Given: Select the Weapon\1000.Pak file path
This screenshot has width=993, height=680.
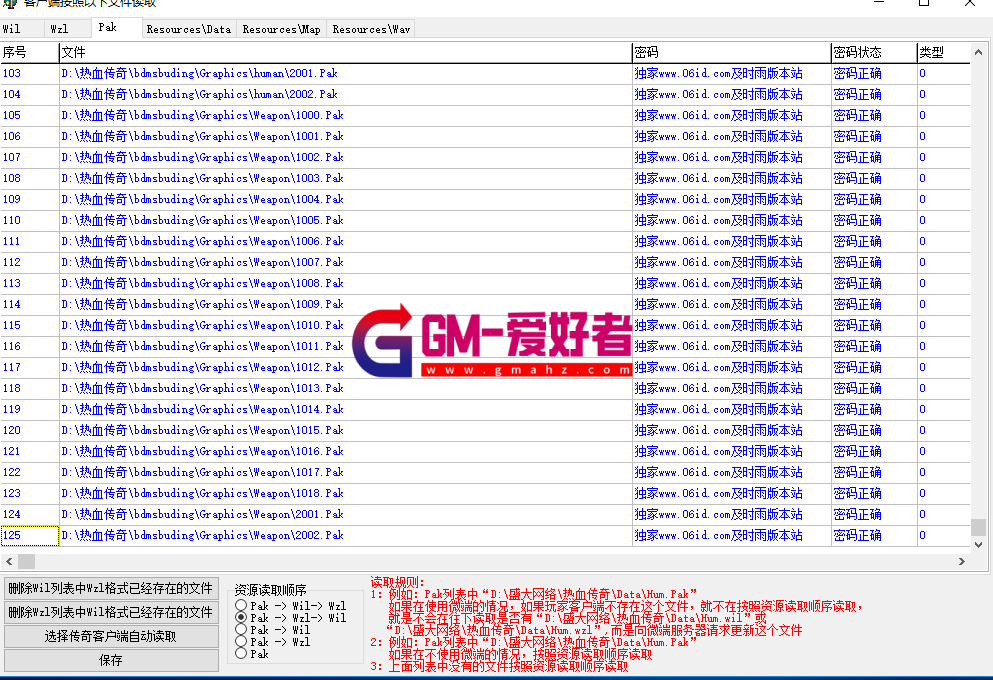Looking at the screenshot, I should [203, 115].
